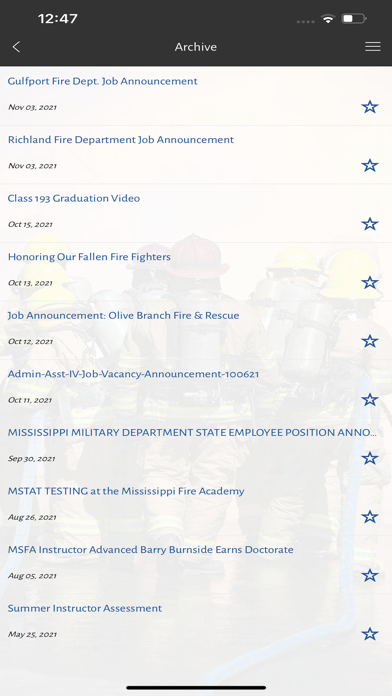
Task: Star the Barry Burnside Earns Doctorate post
Action: click(369, 576)
